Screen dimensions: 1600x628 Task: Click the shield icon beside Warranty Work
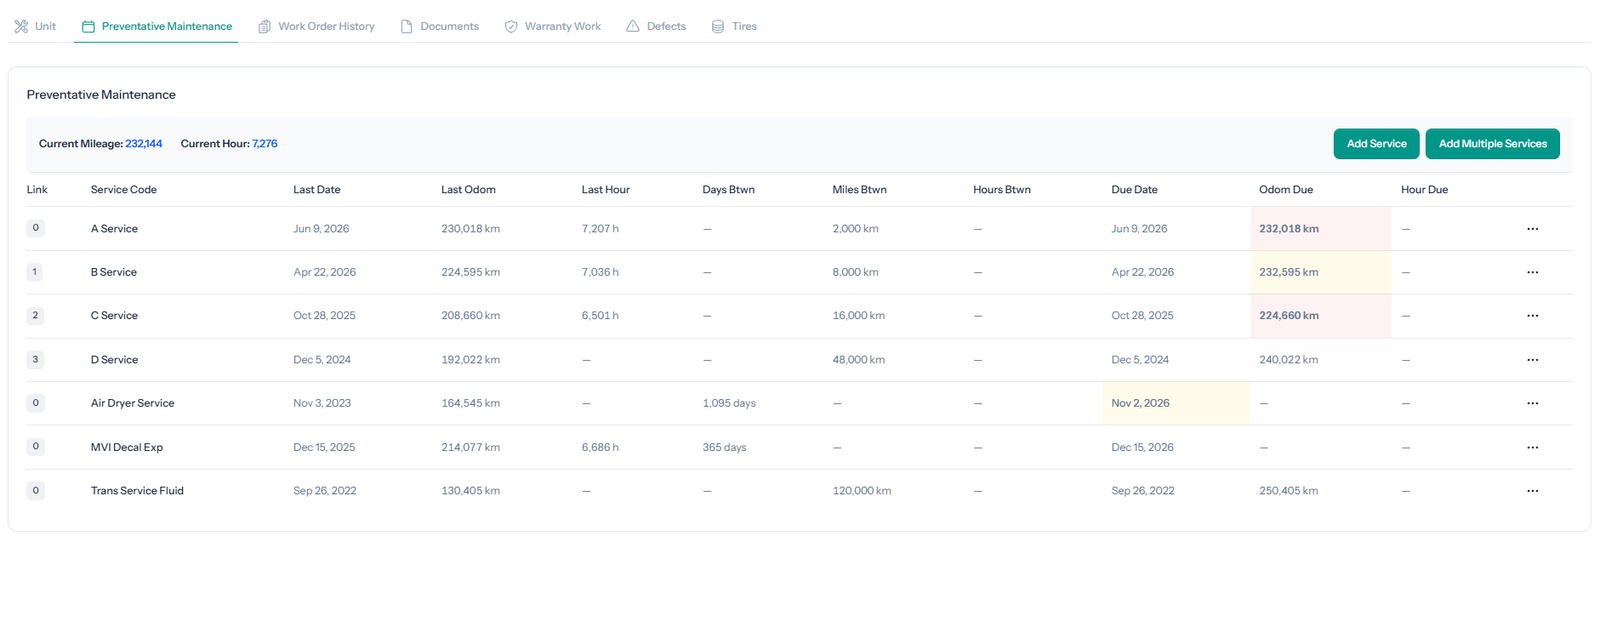click(x=511, y=26)
